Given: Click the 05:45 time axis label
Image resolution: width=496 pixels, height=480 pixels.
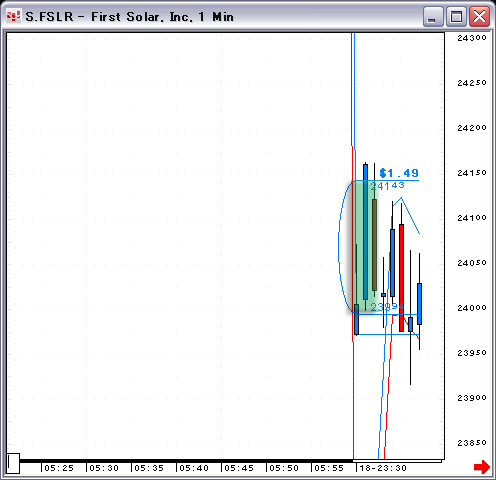Looking at the screenshot, I should (239, 468).
